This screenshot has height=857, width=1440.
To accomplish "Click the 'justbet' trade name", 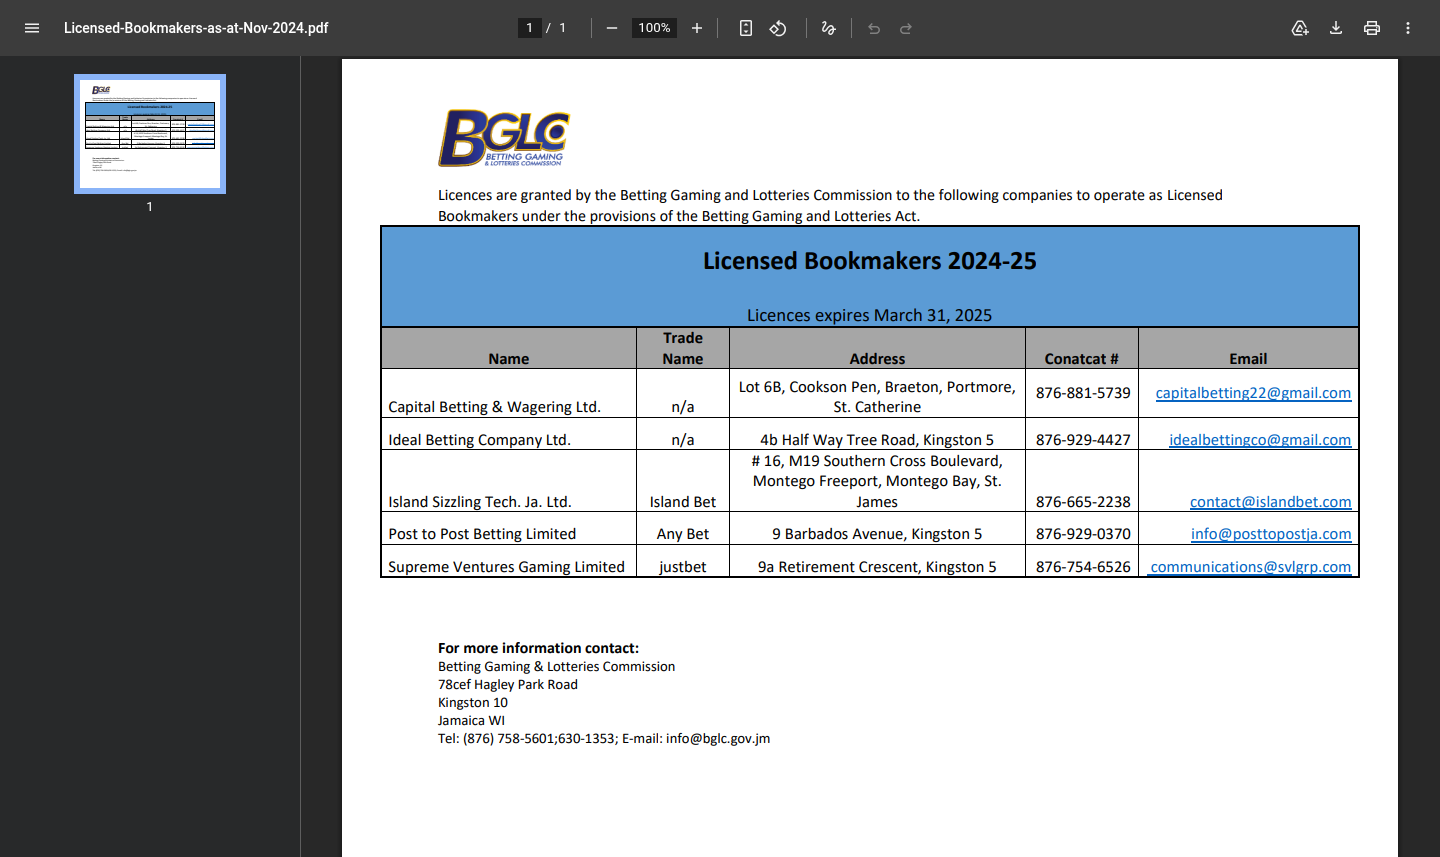I will pos(683,567).
